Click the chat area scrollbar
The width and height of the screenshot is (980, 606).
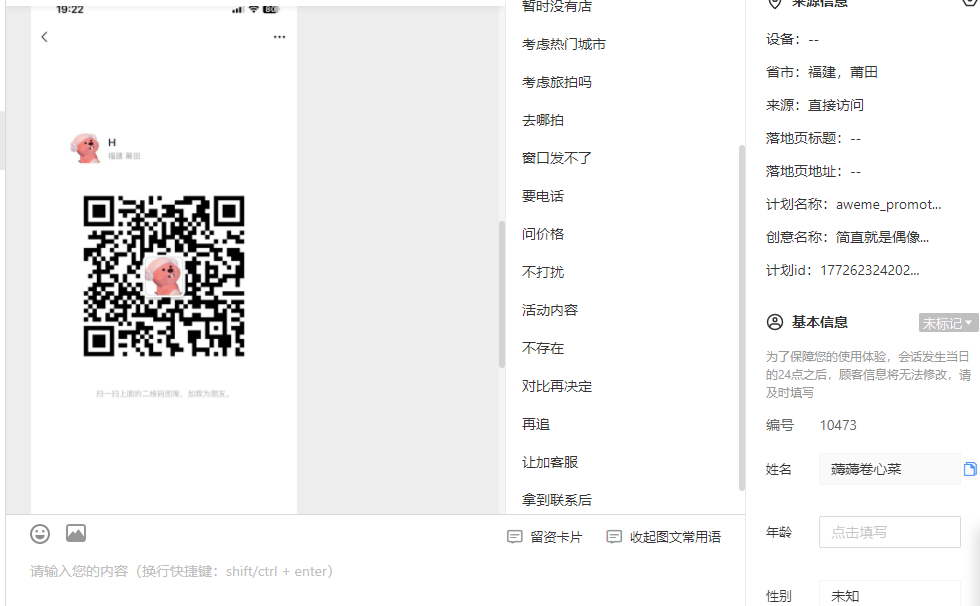pos(501,294)
